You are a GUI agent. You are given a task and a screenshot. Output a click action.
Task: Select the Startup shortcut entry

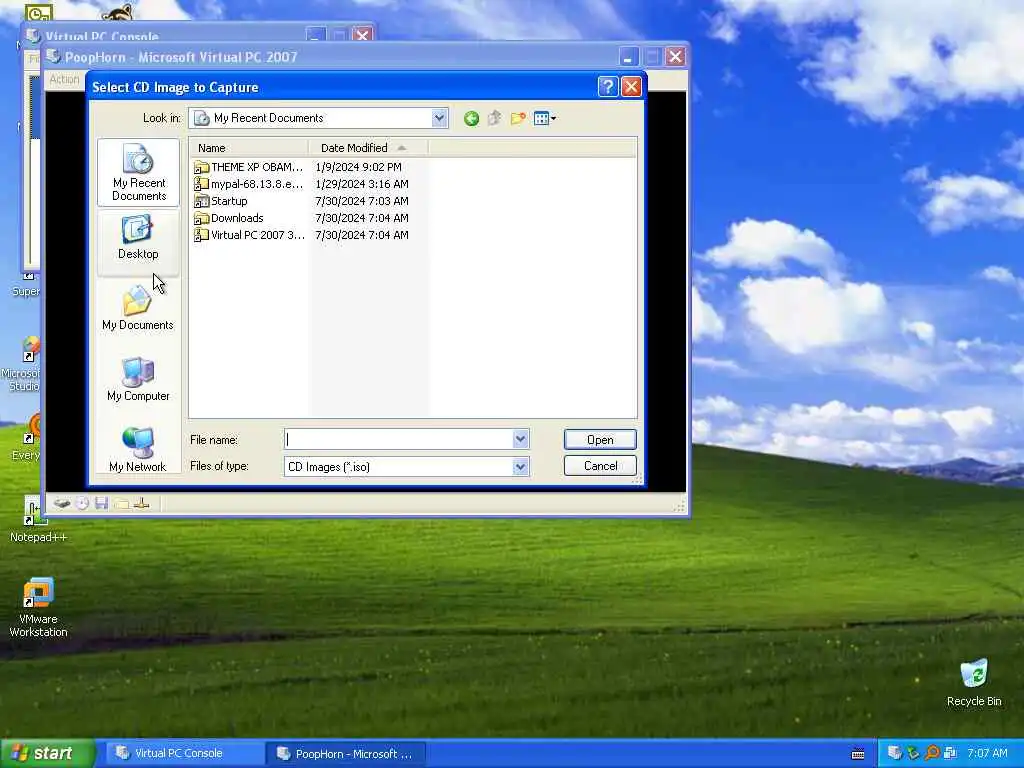221,201
